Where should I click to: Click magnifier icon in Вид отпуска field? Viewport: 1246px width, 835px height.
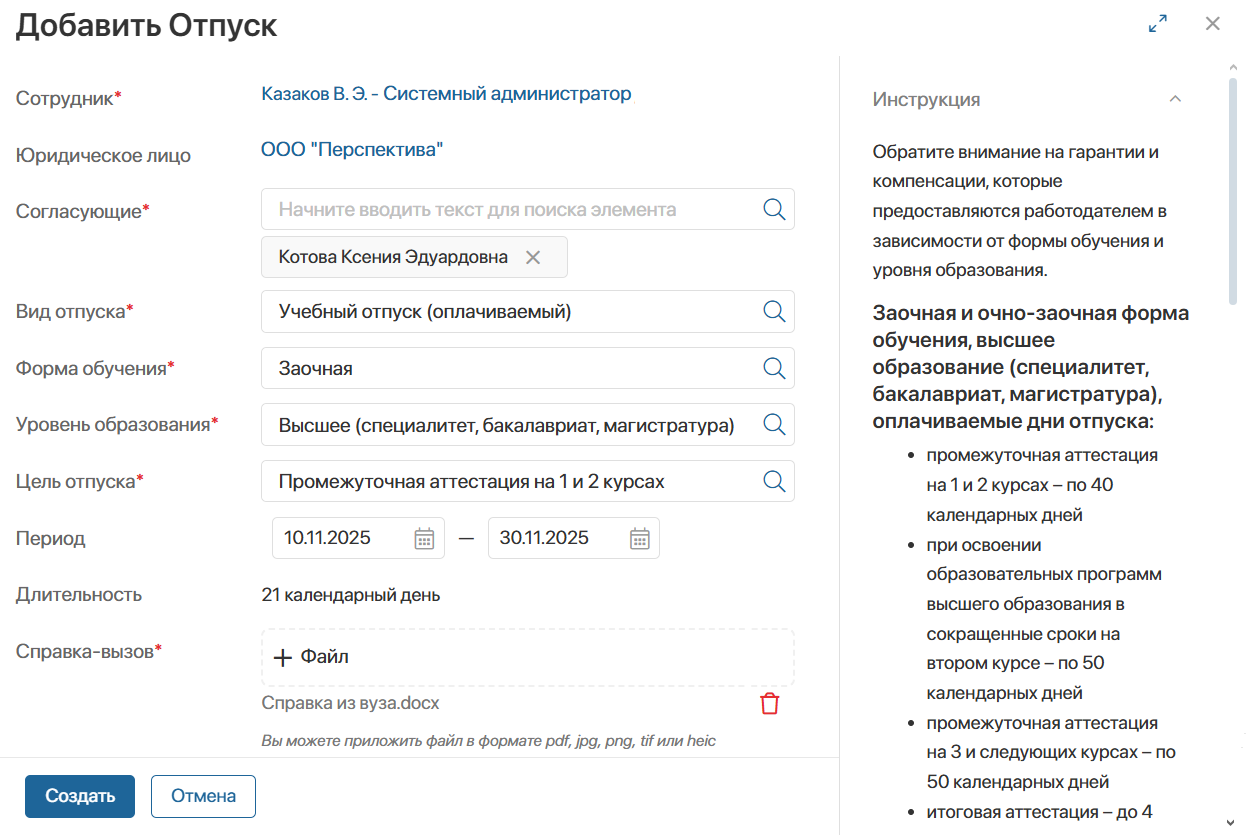[x=774, y=311]
